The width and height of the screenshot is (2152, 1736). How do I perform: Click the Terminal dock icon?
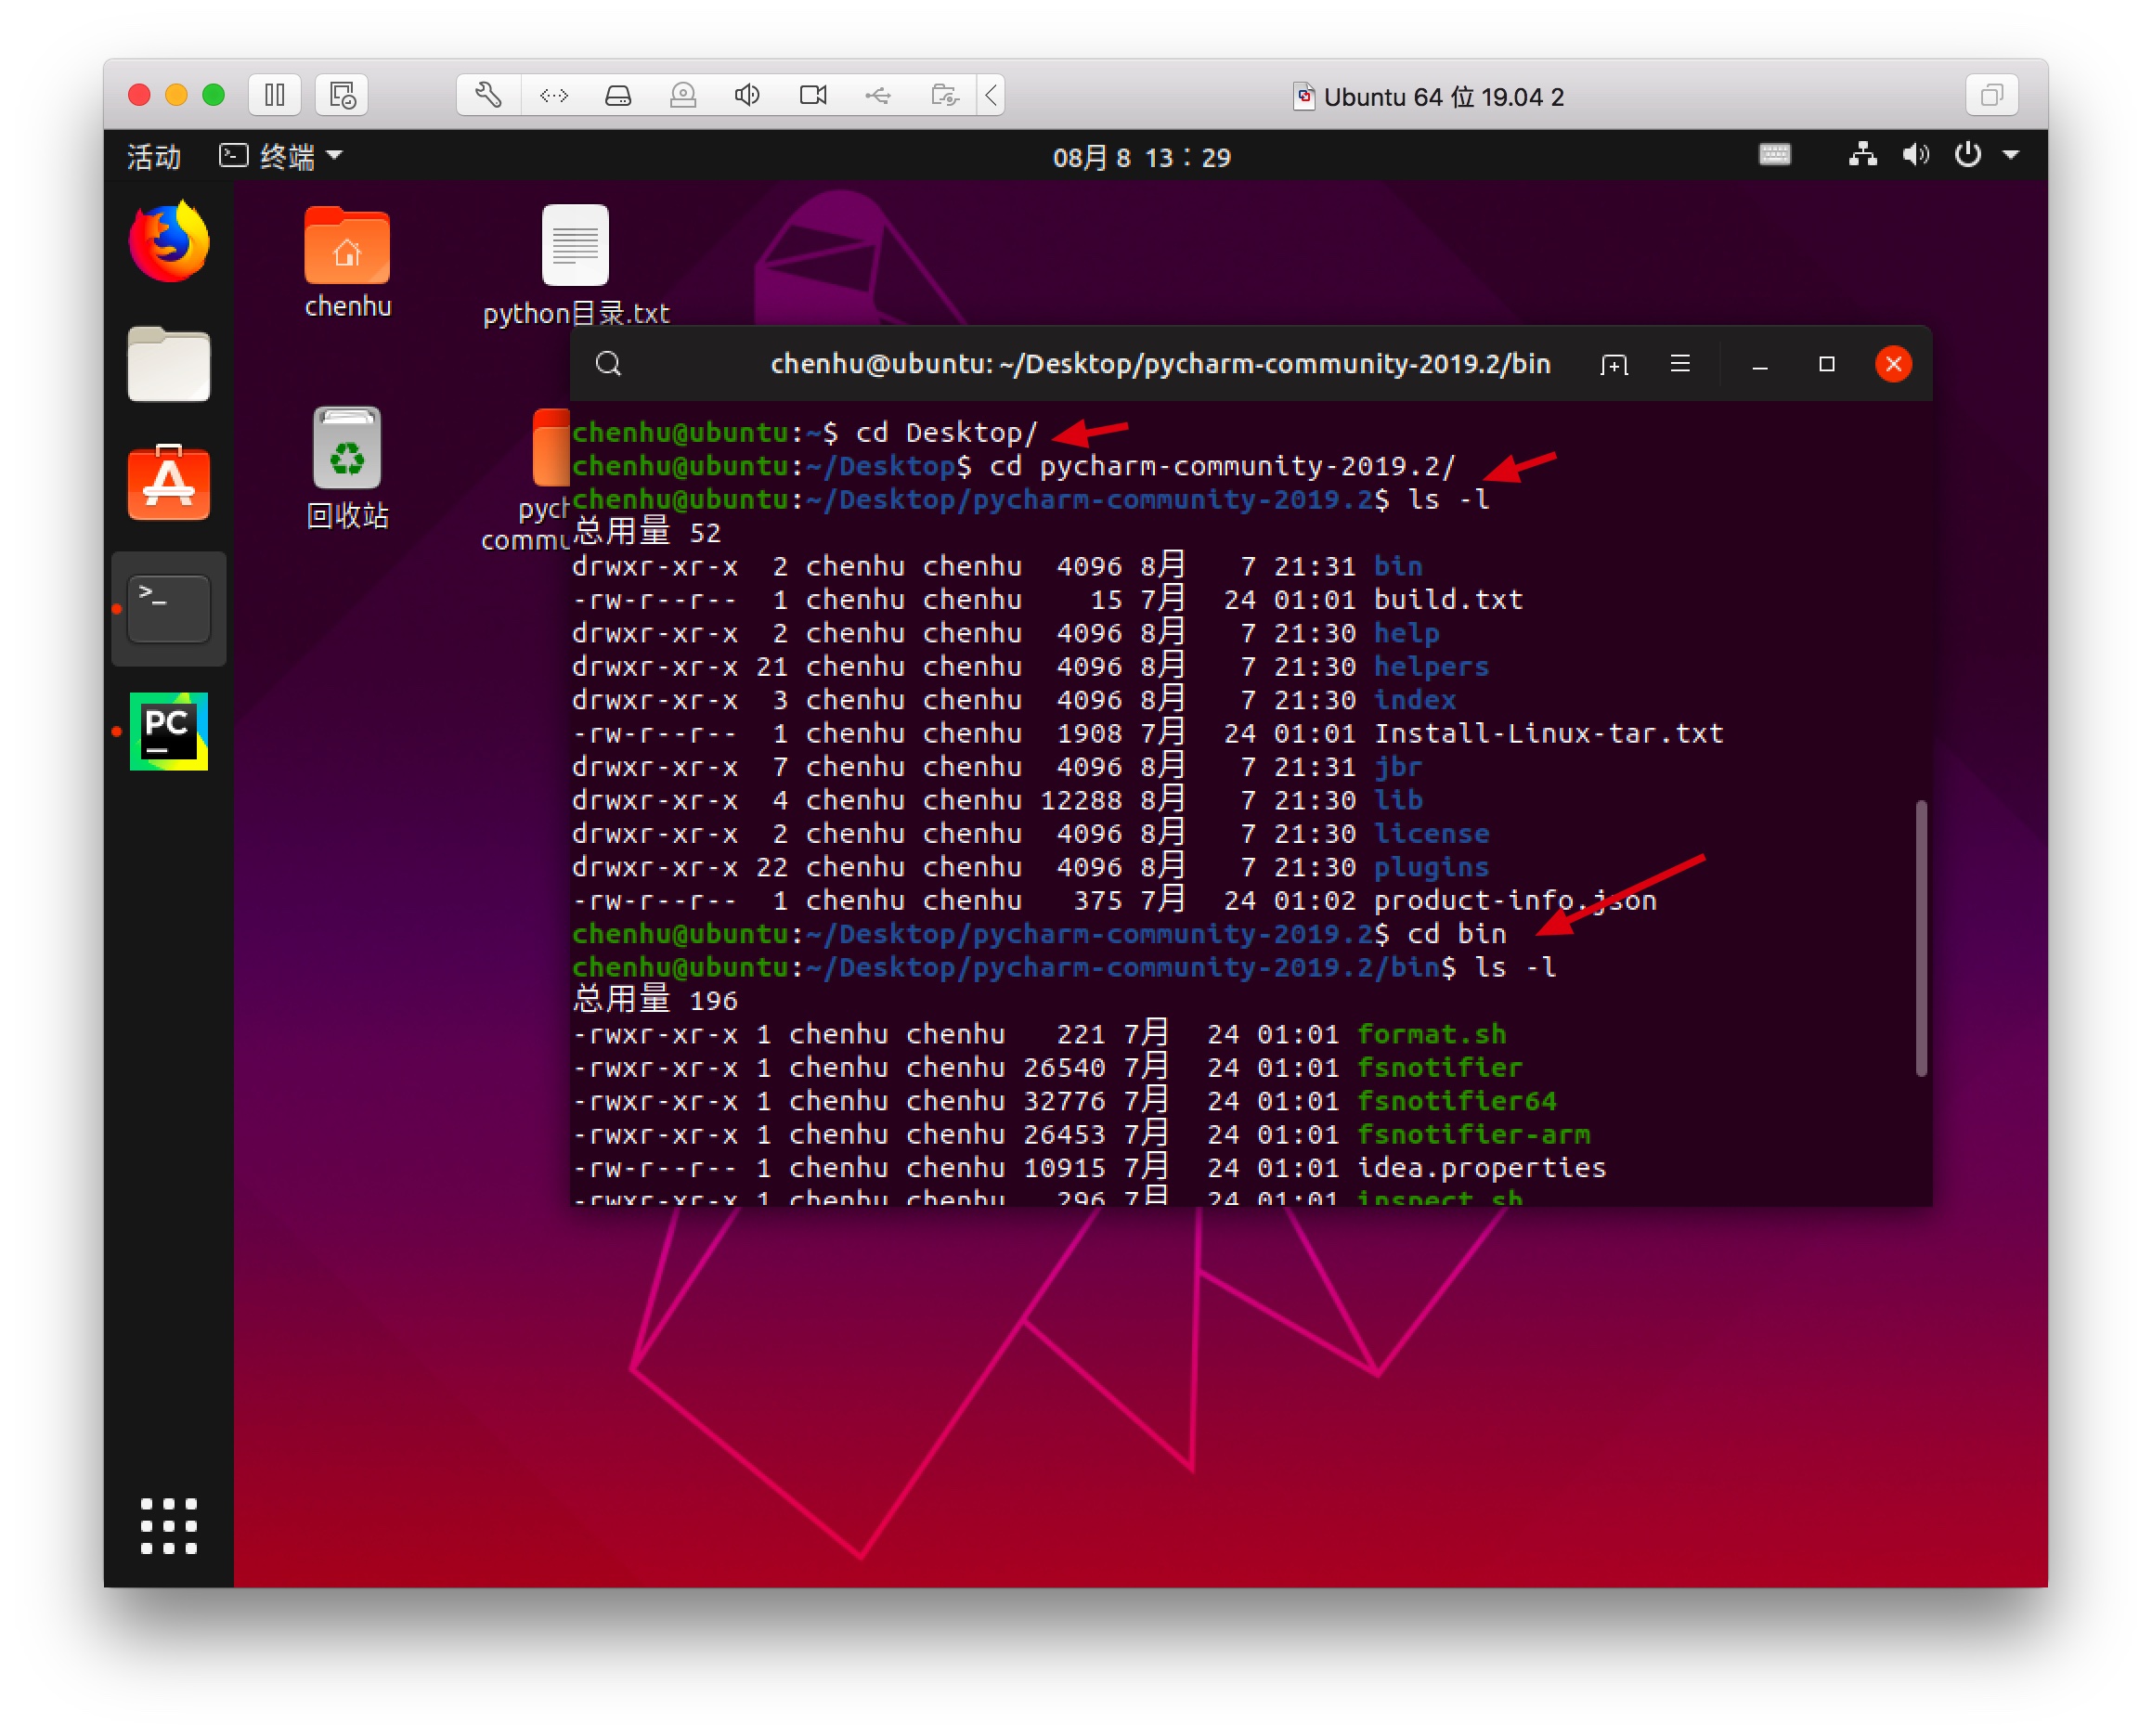tap(169, 609)
